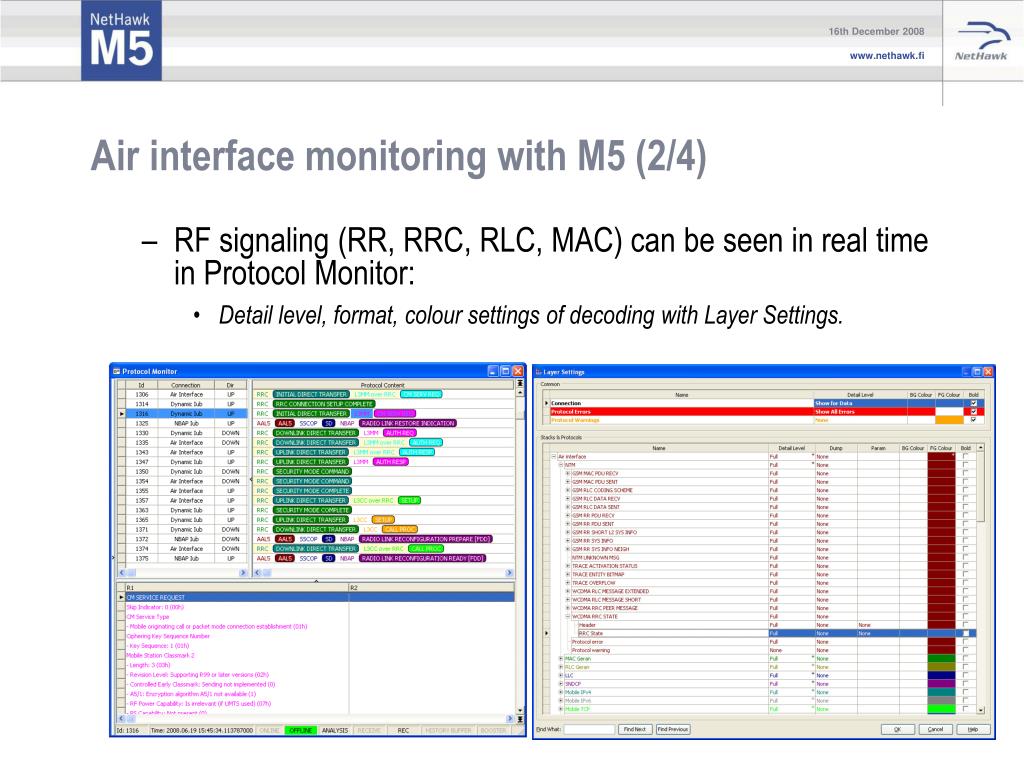Minimize the Protocol Monitor window
The image size is (1024, 768).
tap(493, 371)
